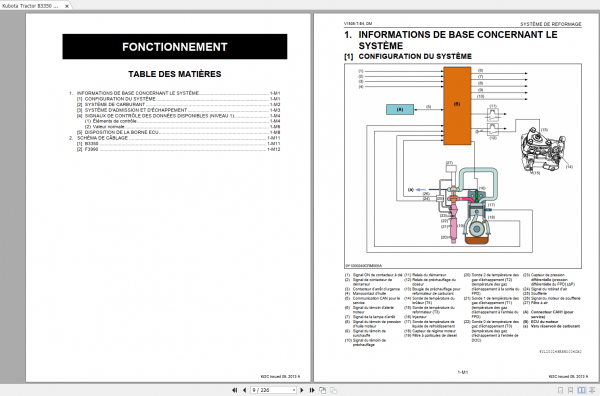This screenshot has width=600, height=396.
Task: Go to first page
Action: pyautogui.click(x=235, y=390)
